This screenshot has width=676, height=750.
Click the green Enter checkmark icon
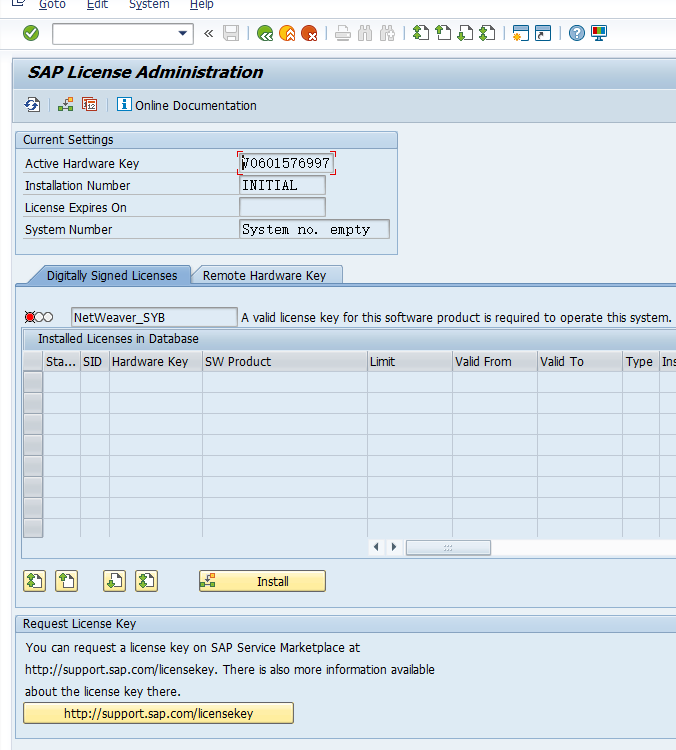[x=31, y=33]
